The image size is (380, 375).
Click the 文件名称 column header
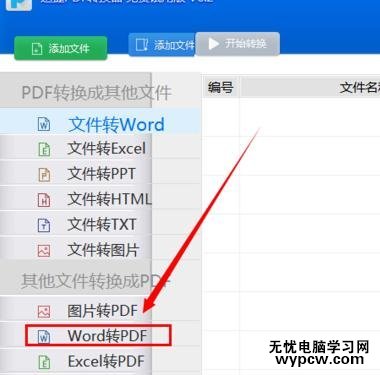[311, 88]
